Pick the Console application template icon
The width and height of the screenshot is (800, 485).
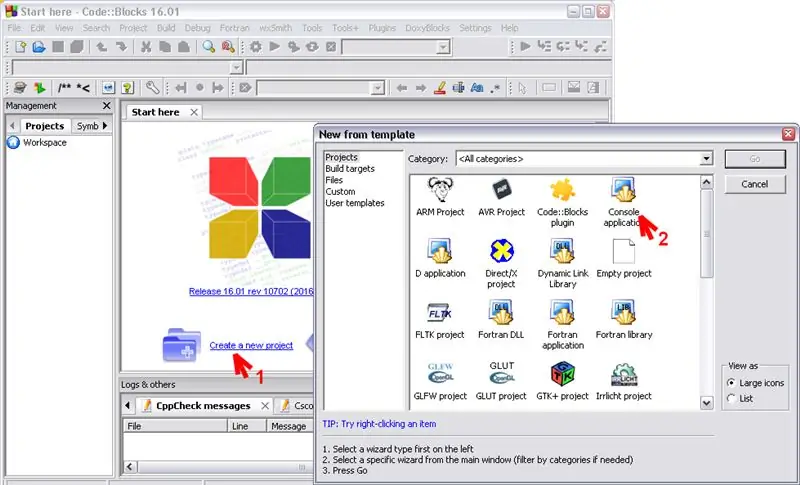[623, 189]
